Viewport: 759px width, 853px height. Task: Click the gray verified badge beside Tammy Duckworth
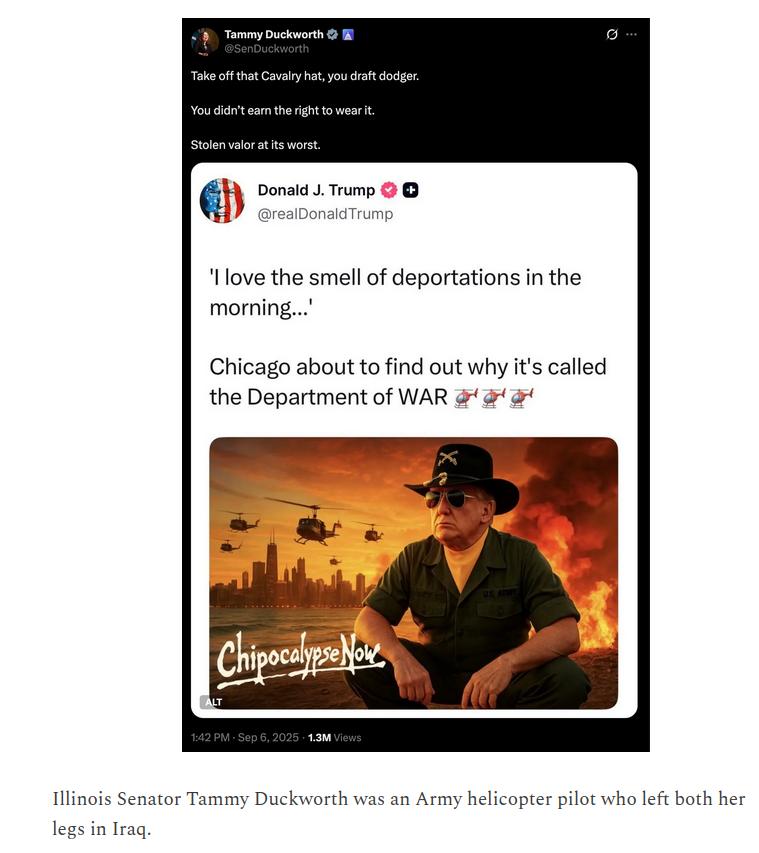click(x=333, y=34)
